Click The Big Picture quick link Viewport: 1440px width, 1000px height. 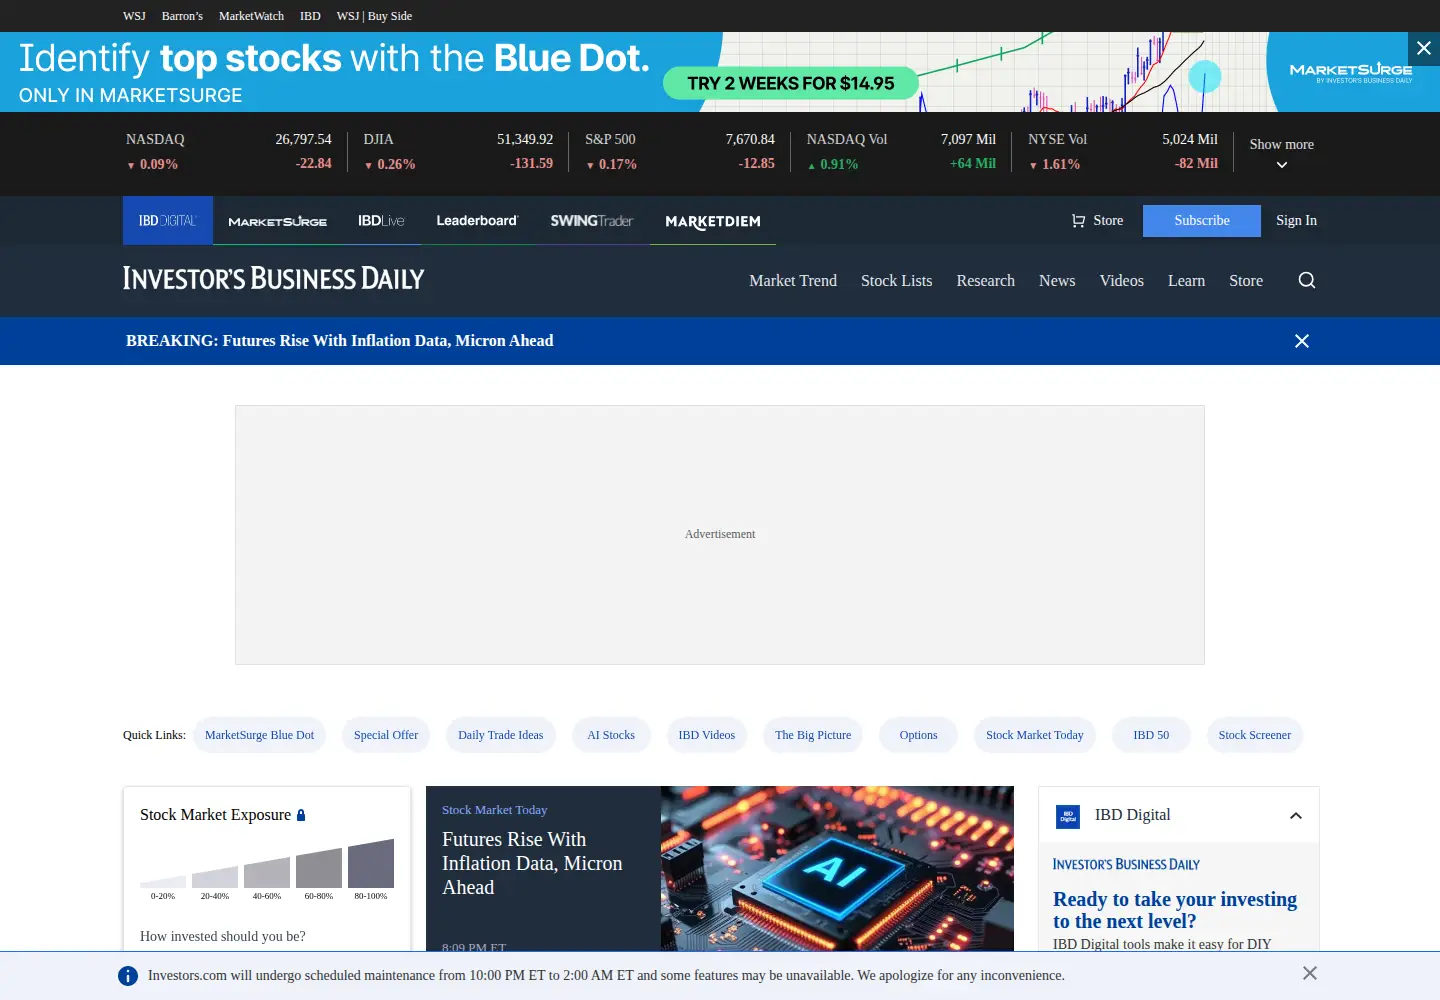point(813,735)
